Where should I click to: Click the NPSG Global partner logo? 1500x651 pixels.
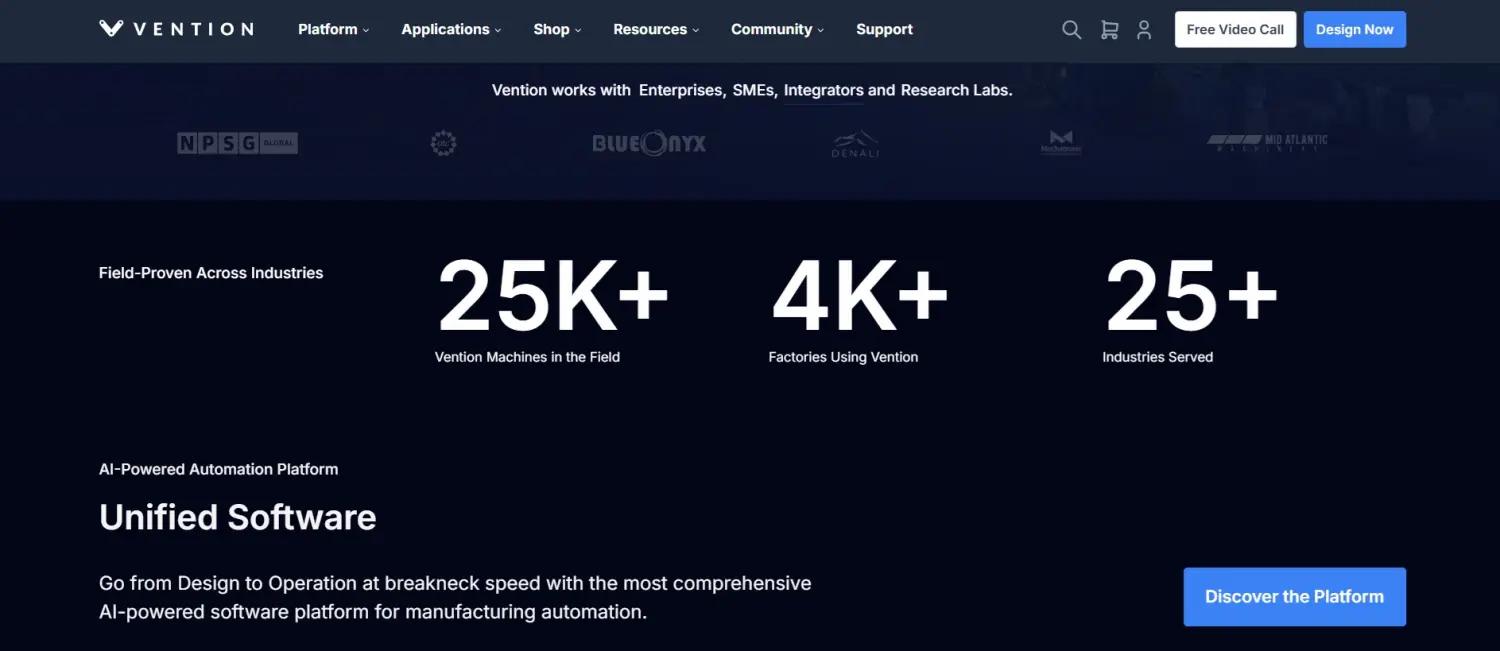237,143
